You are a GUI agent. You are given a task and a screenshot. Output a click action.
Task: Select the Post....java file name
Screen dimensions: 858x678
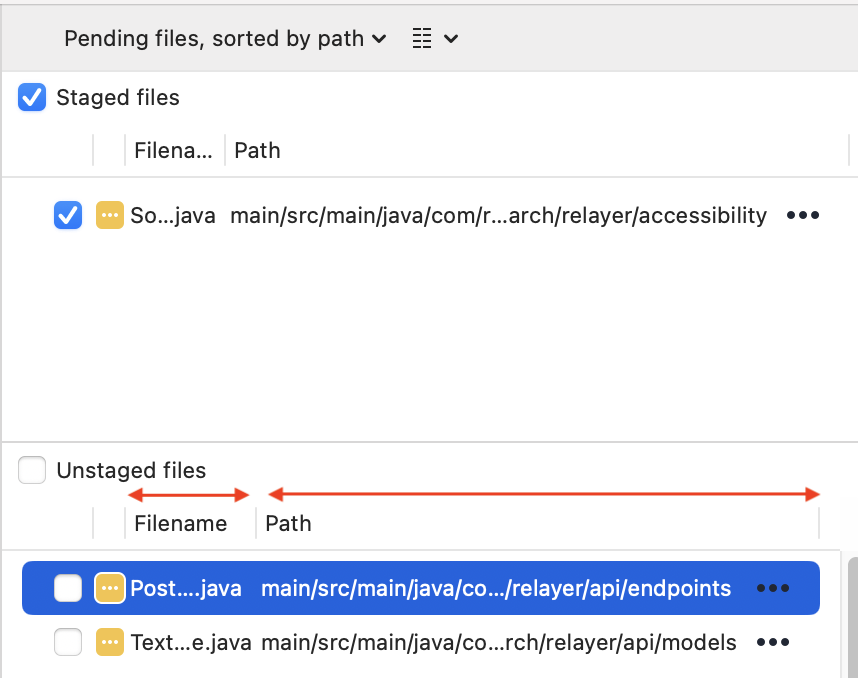coord(186,588)
